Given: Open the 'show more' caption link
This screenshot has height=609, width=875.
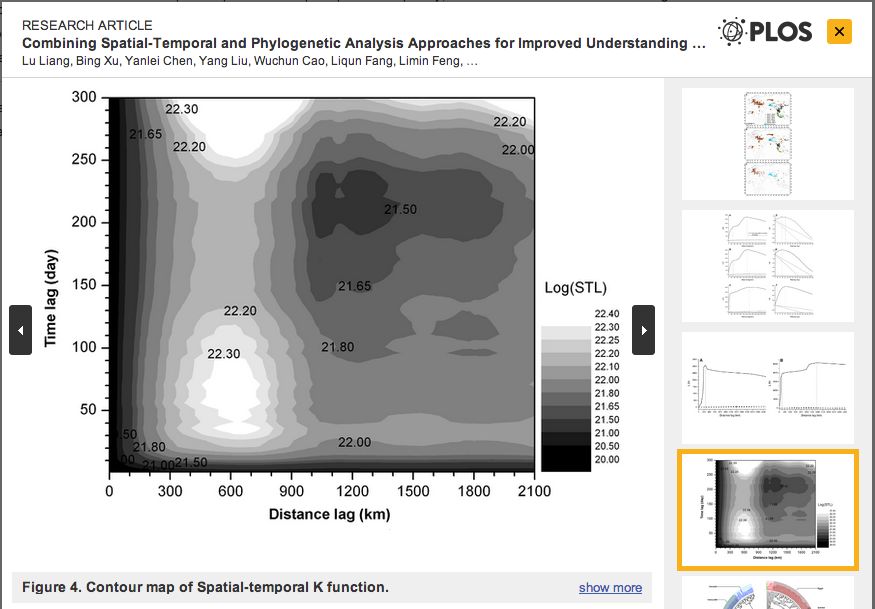Looking at the screenshot, I should click(x=610, y=587).
